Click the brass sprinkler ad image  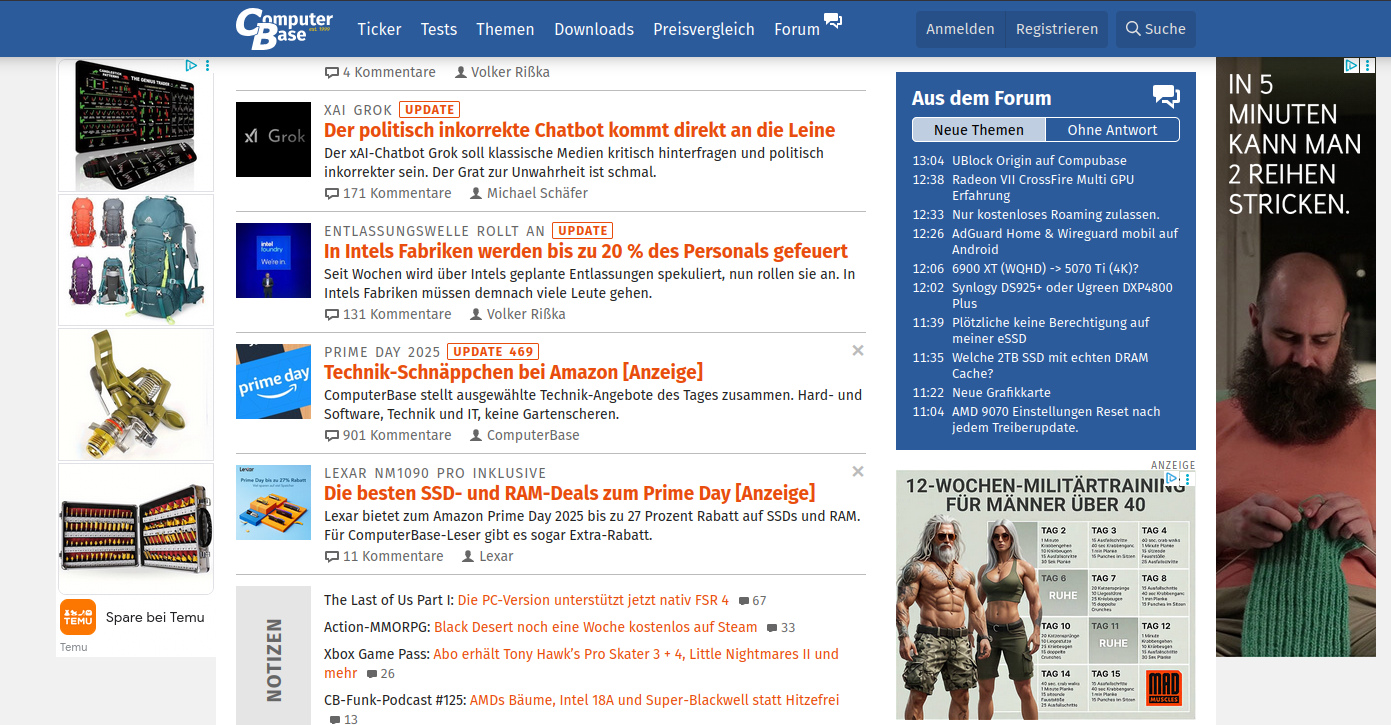tap(136, 394)
